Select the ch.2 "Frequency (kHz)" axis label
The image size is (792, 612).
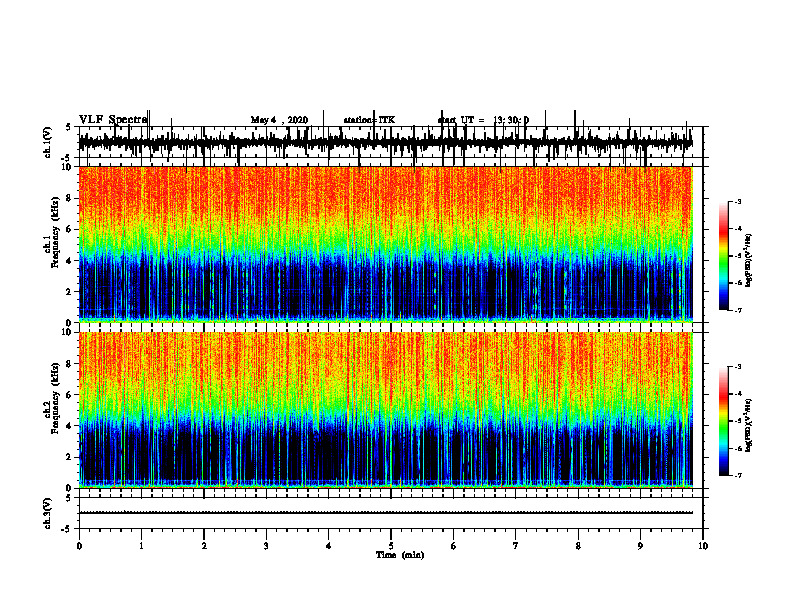55,398
